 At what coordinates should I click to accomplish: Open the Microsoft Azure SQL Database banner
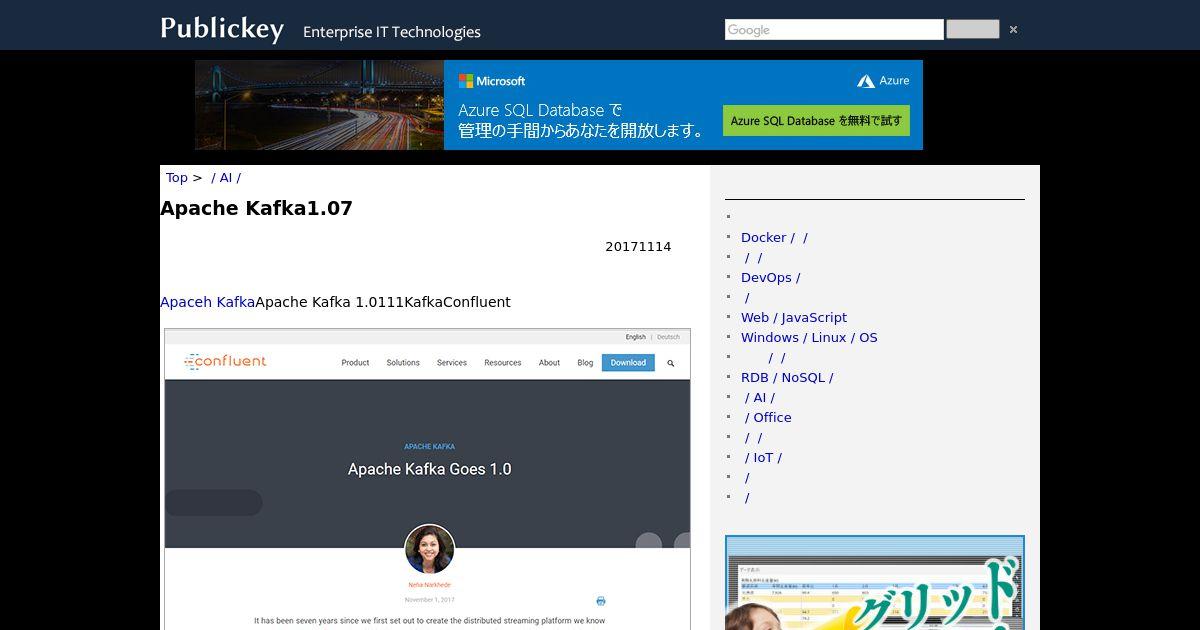coord(559,105)
